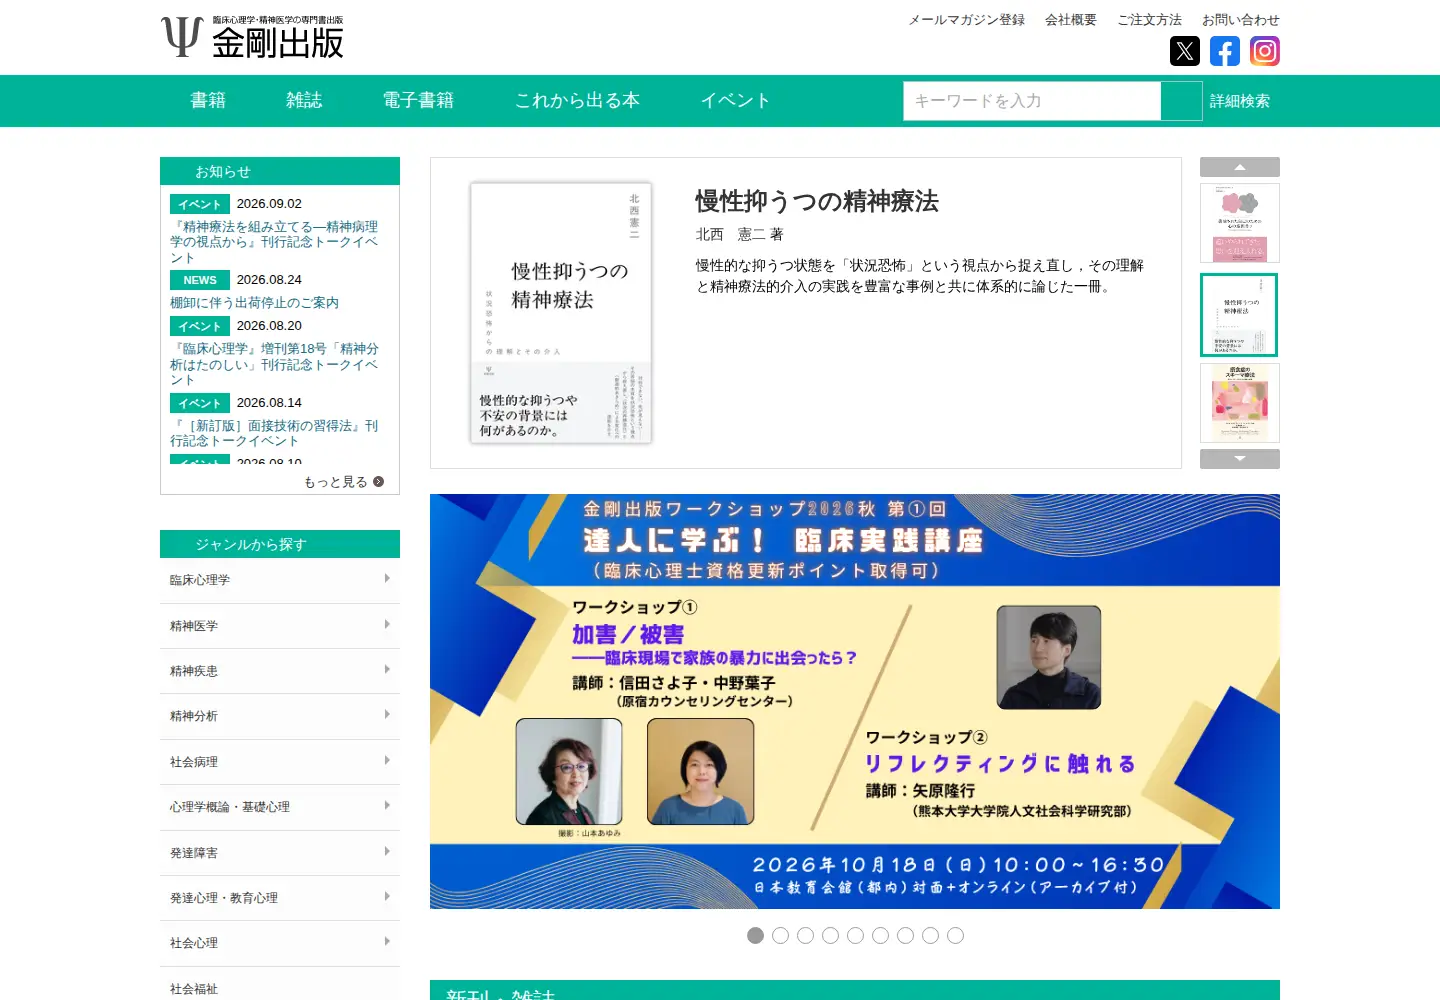The image size is (1440, 1000).
Task: Open the 書籍 menu item
Action: pyautogui.click(x=208, y=100)
